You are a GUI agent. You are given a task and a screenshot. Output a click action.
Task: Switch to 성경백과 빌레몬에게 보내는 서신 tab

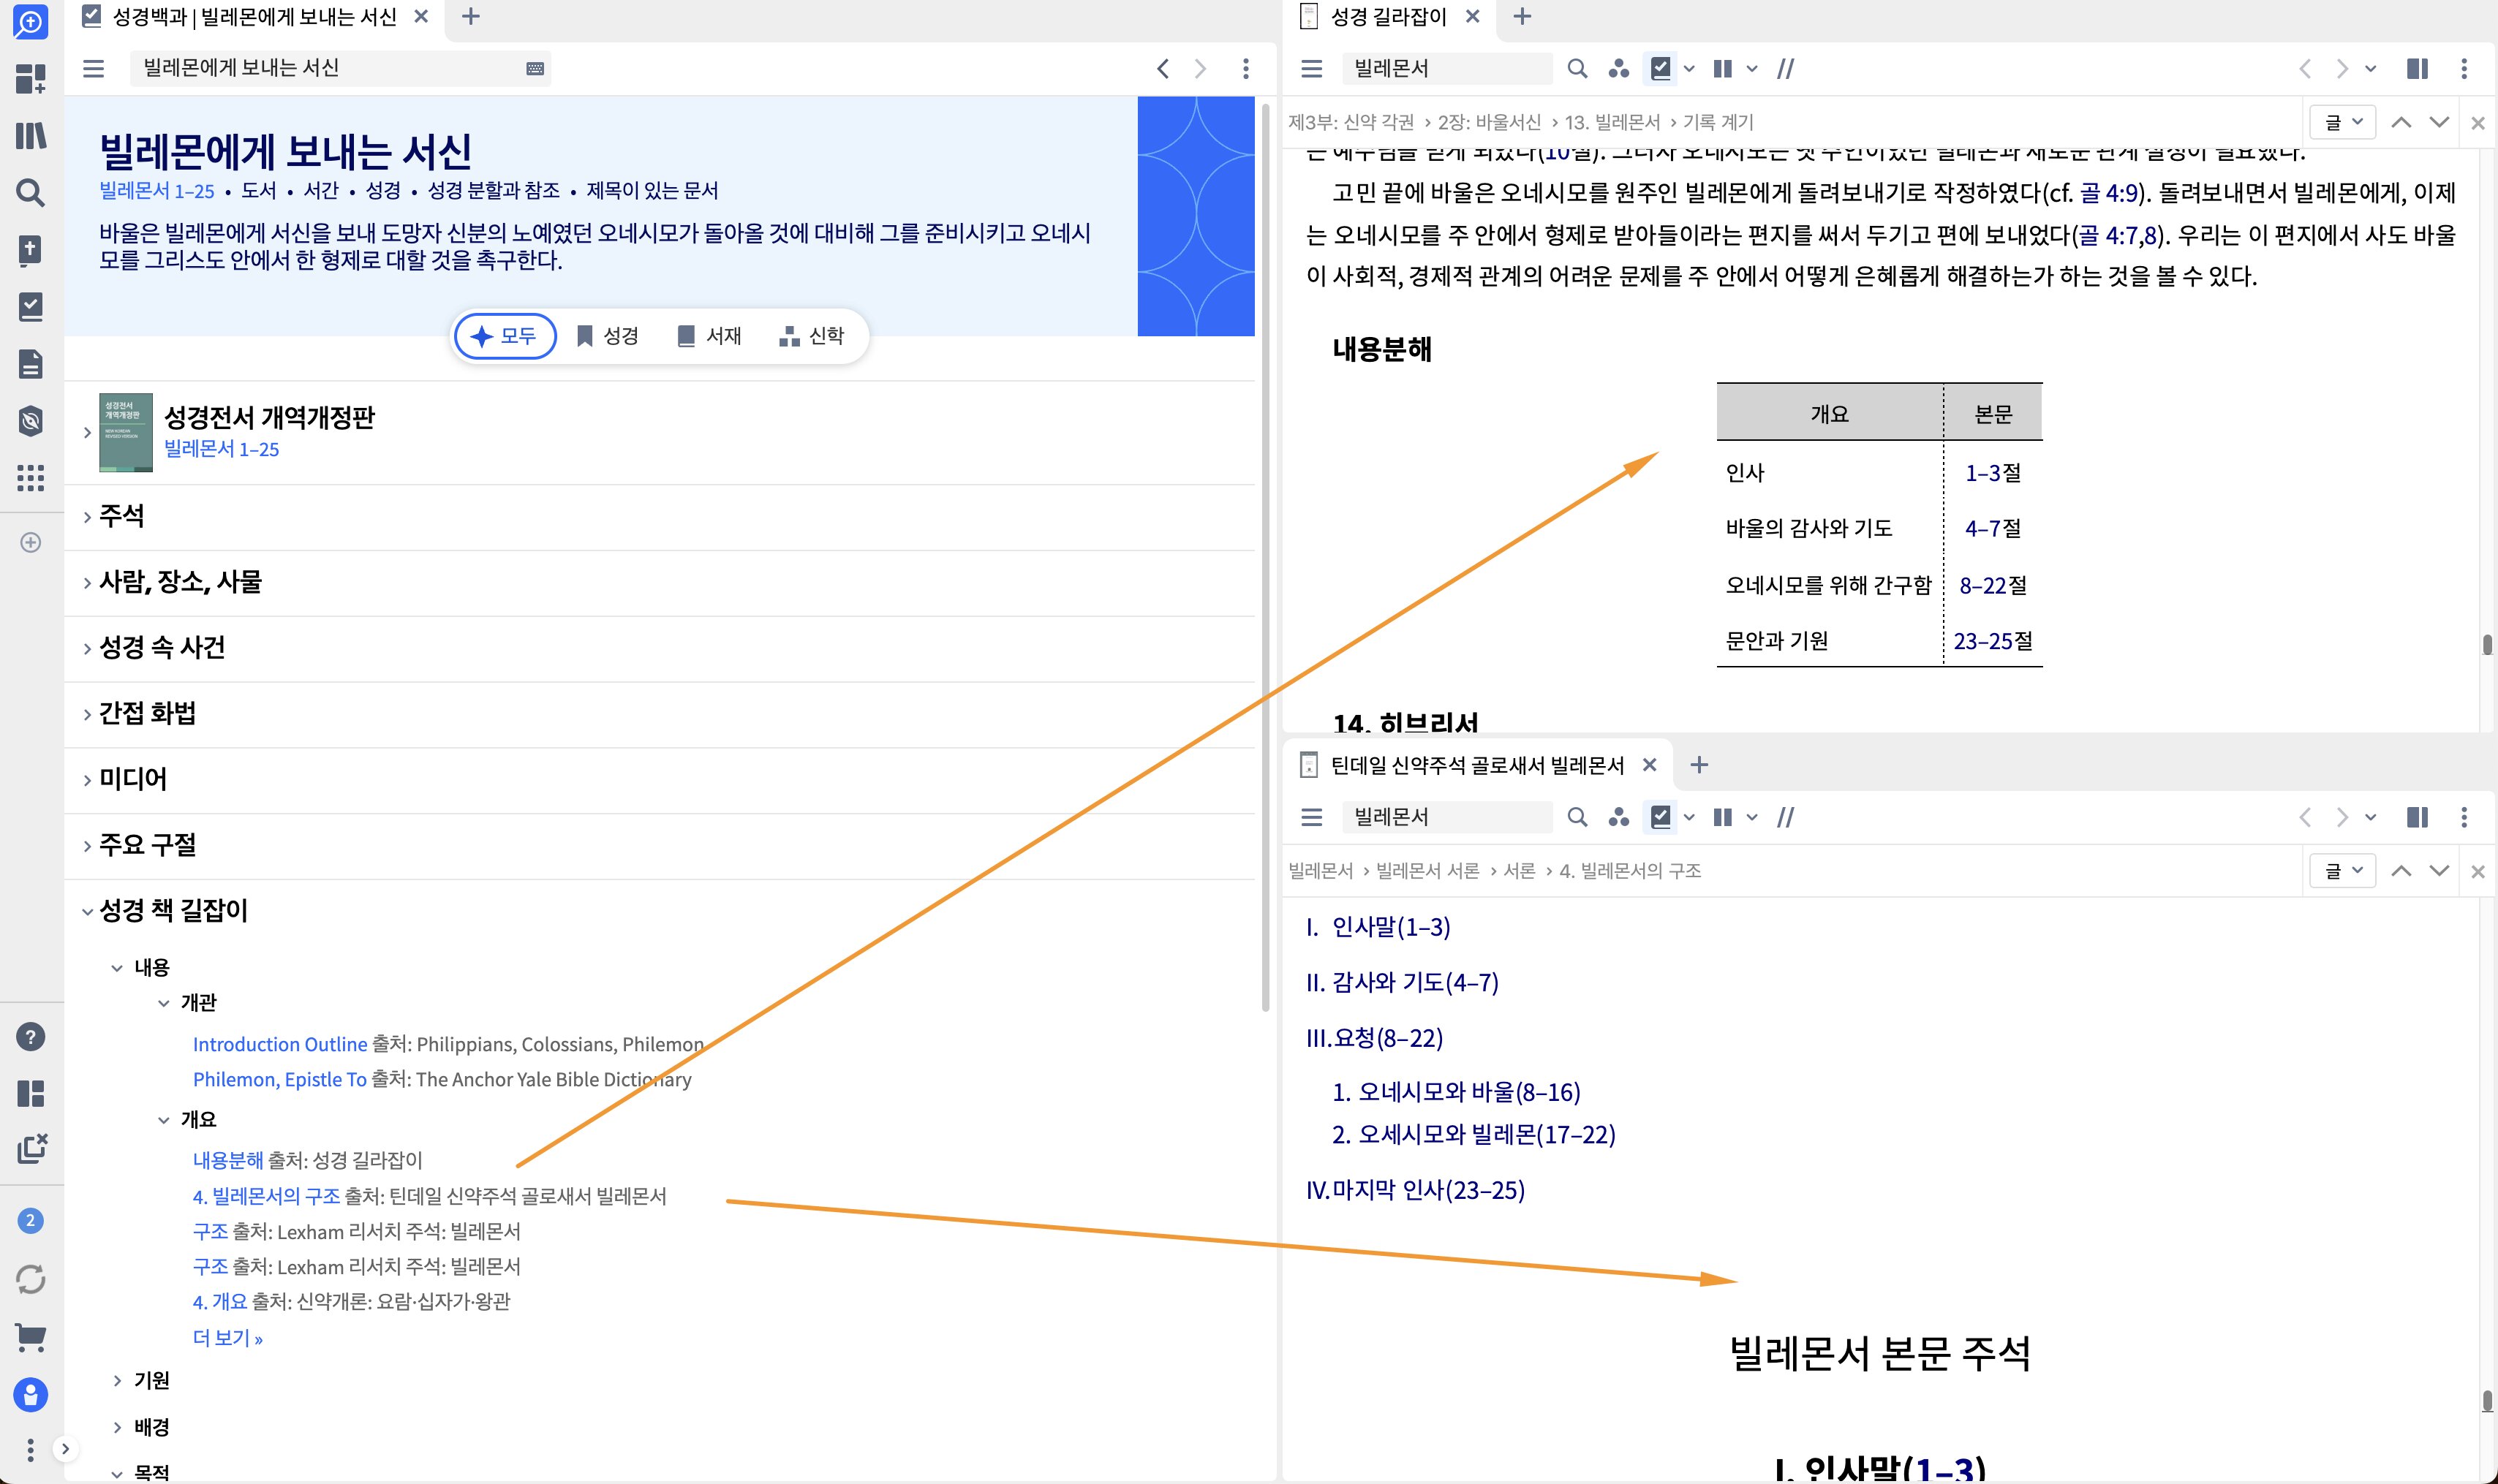[254, 17]
